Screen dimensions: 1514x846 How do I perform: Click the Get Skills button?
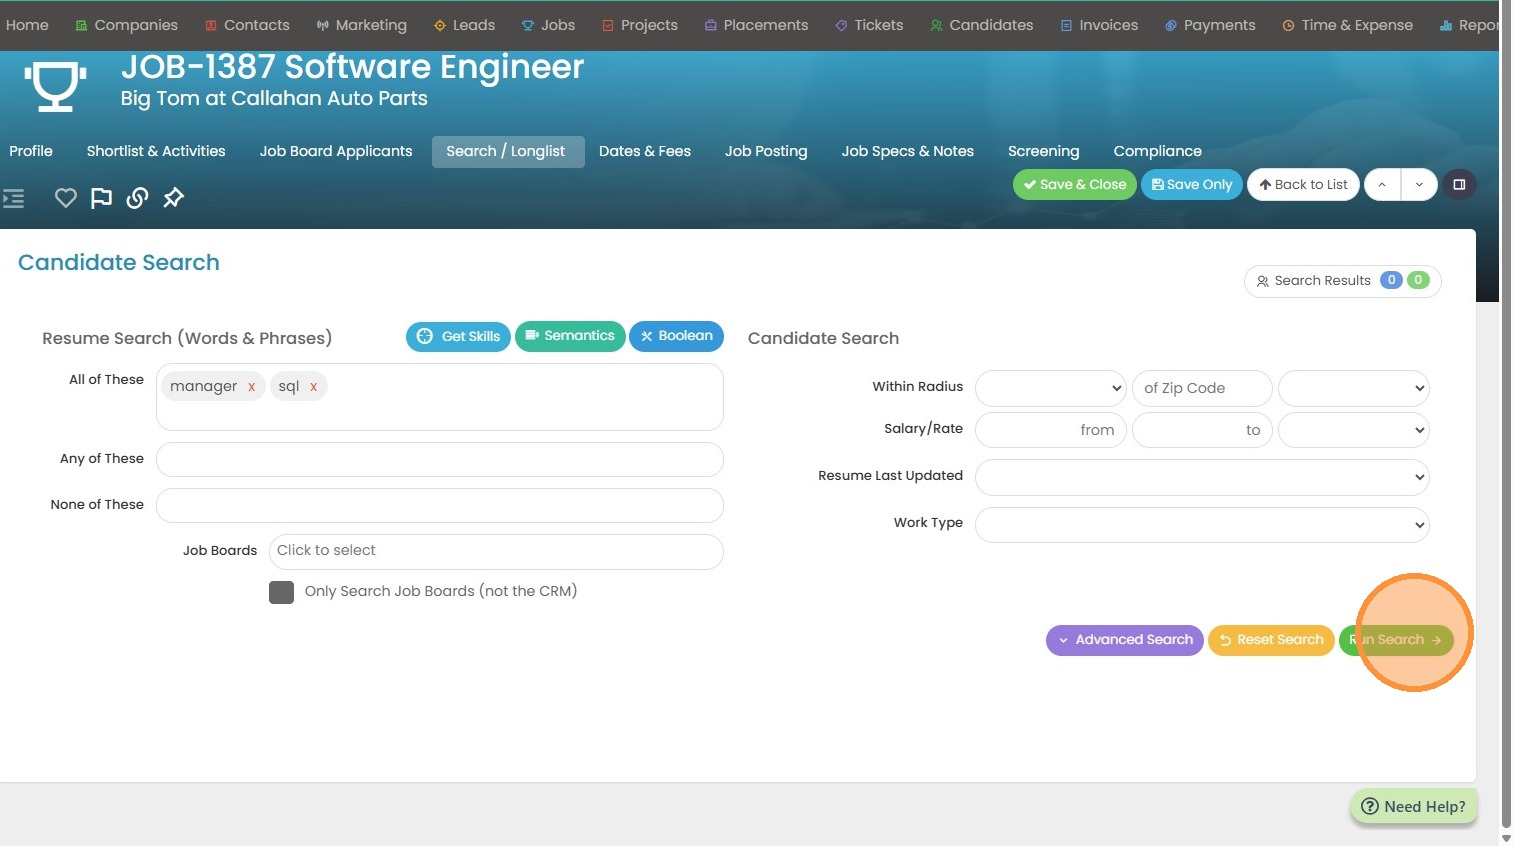click(459, 336)
